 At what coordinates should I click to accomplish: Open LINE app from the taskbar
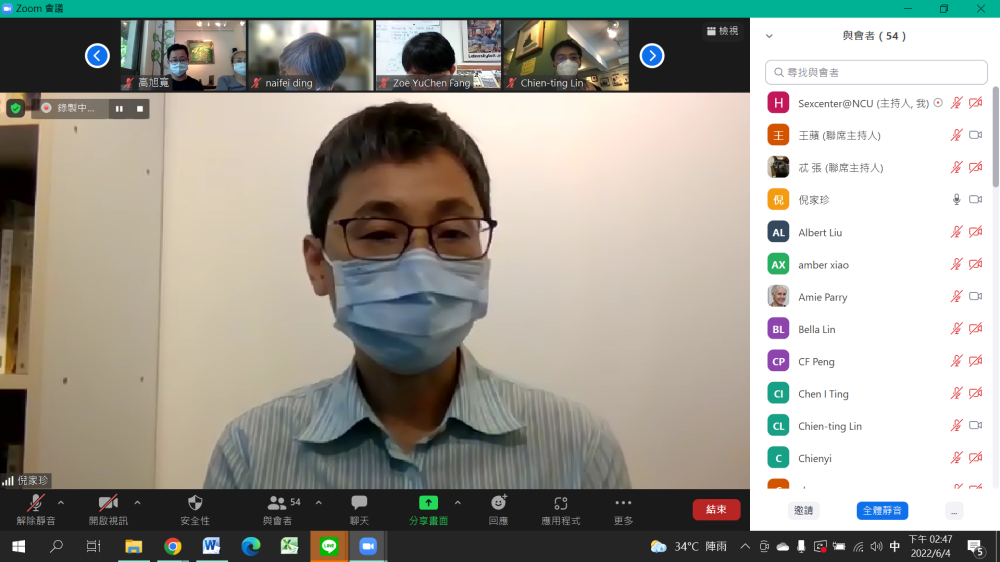[x=328, y=546]
